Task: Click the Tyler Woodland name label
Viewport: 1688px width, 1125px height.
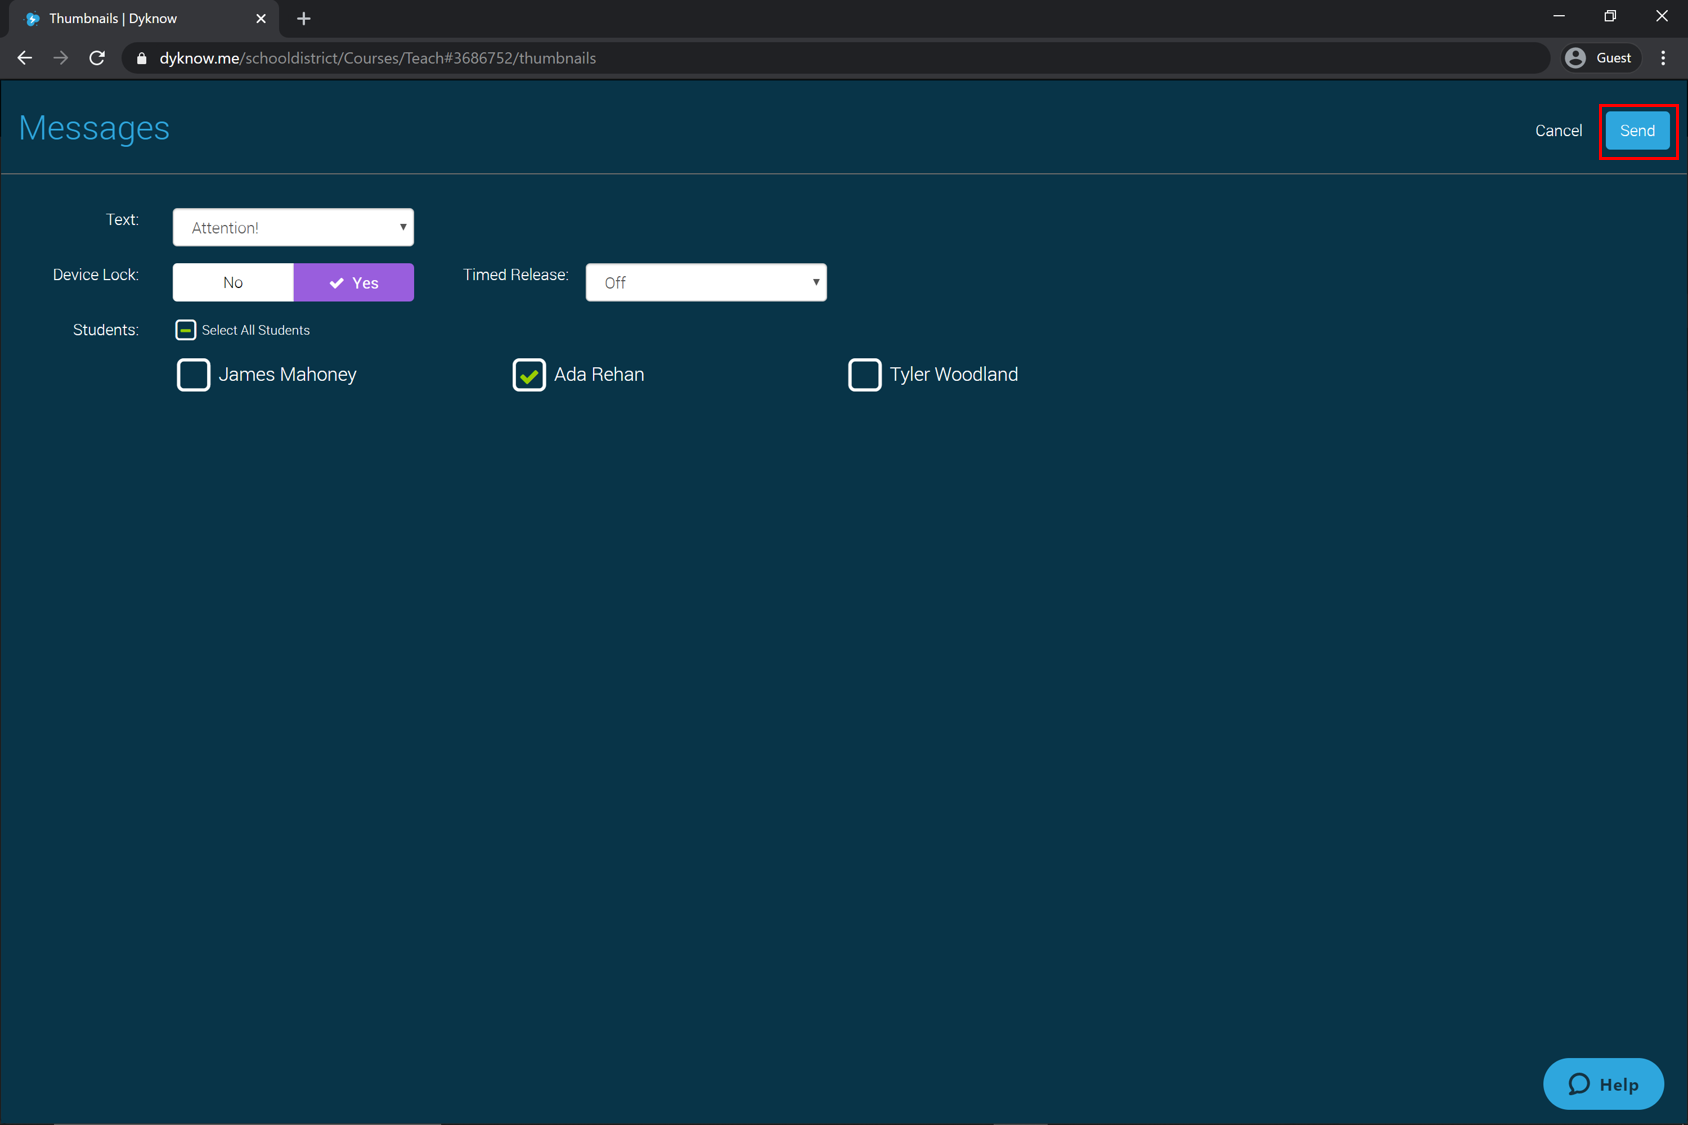Action: (x=954, y=375)
